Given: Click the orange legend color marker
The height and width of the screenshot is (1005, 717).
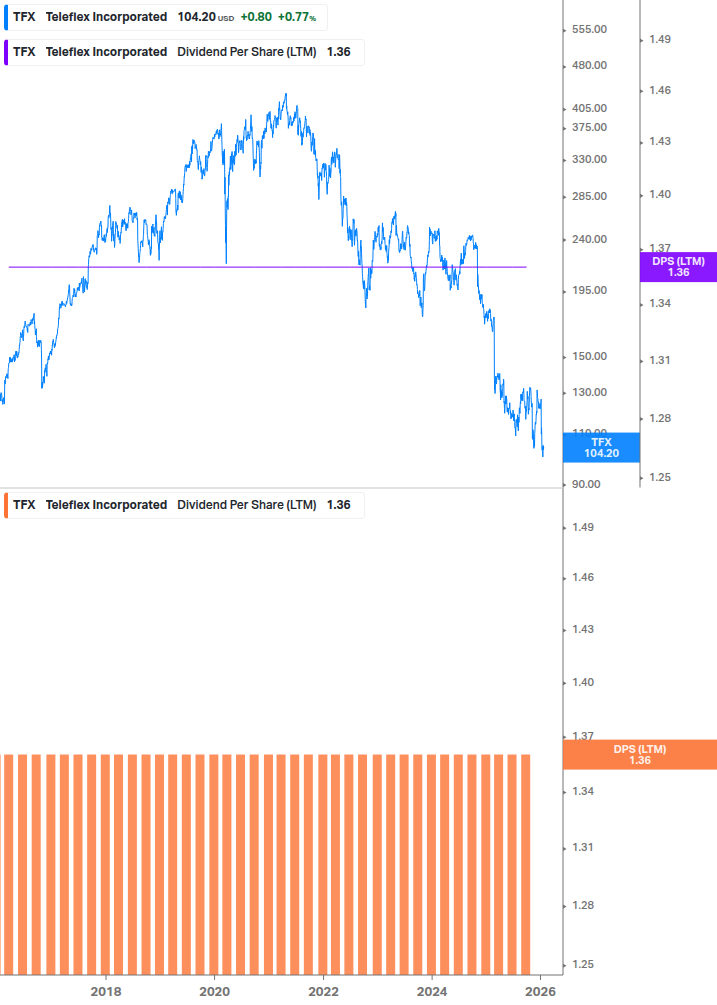Looking at the screenshot, I should [x=6, y=505].
